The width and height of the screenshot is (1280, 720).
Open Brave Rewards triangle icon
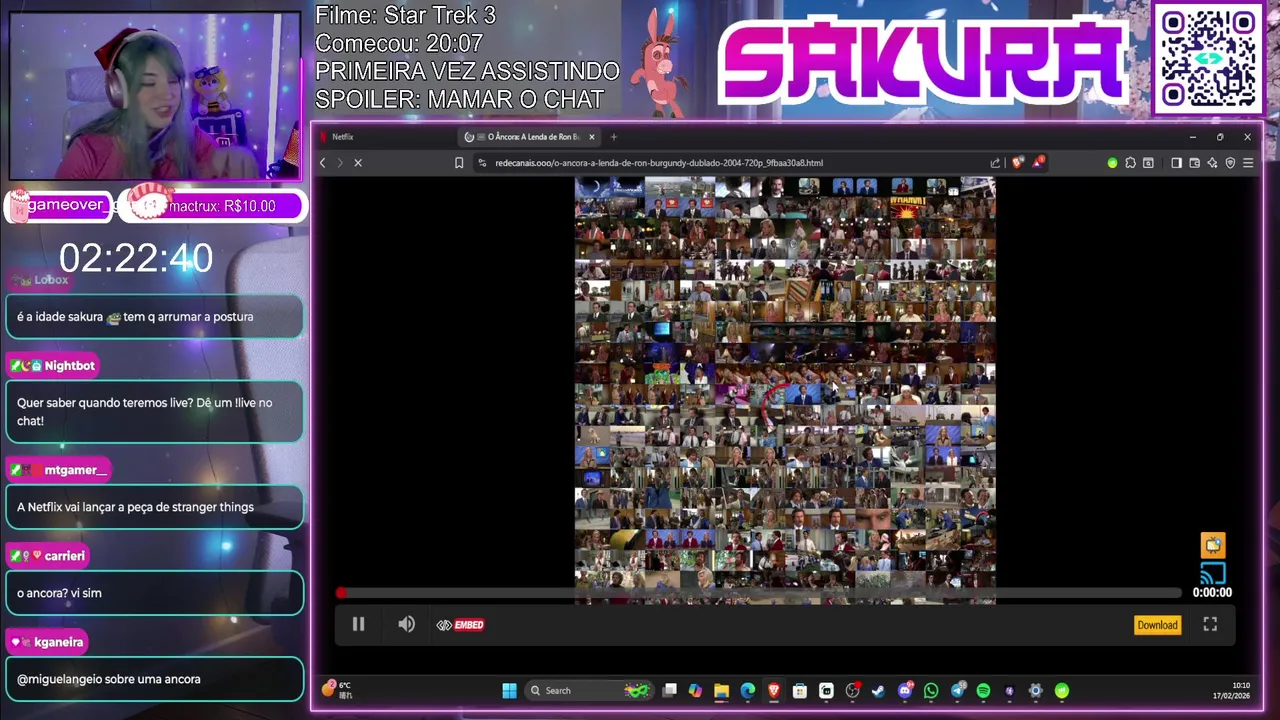[1038, 163]
